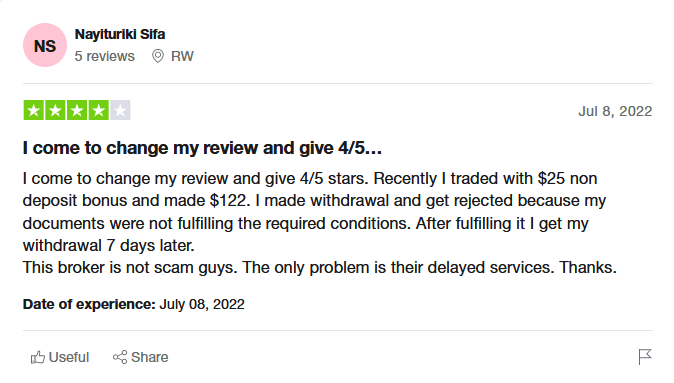Click the first green rating star
Viewport: 674px width, 383px height.
point(34,110)
